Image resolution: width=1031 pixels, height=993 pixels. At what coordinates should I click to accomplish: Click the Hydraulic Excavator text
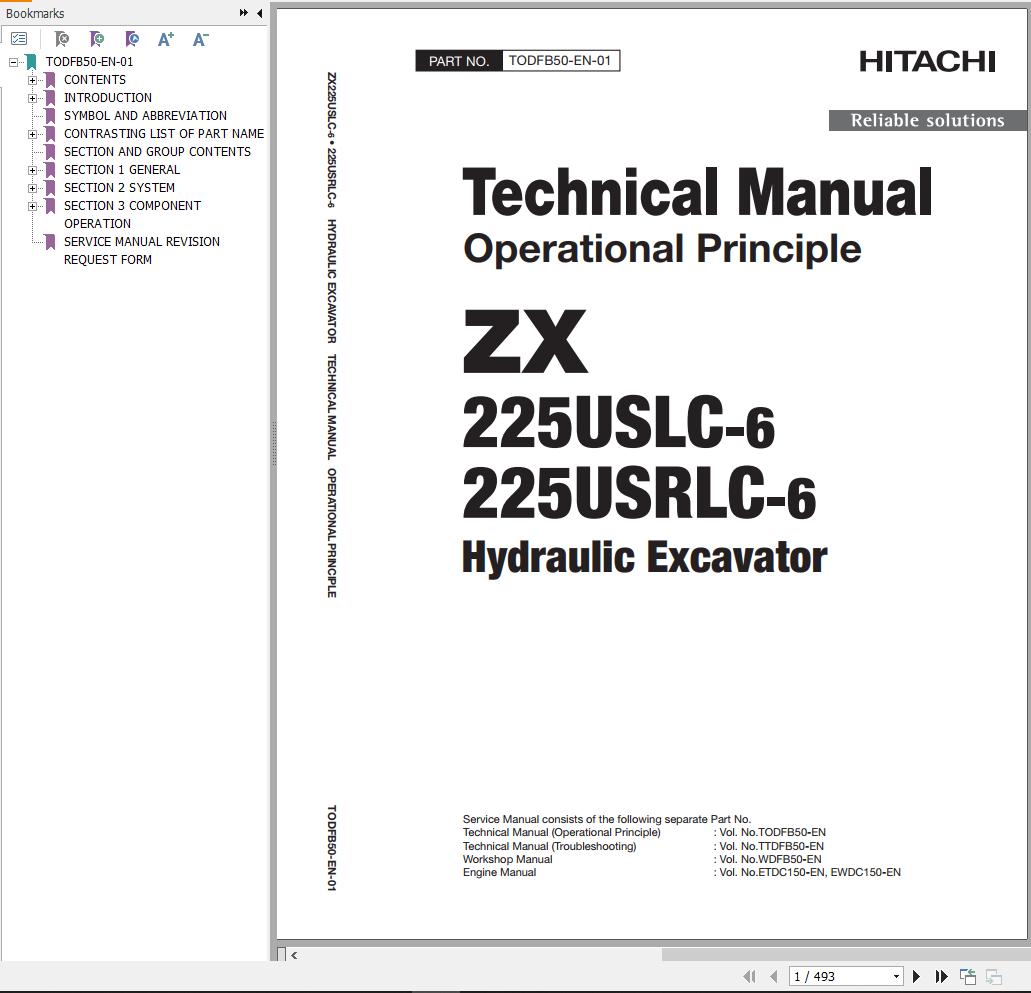(x=644, y=558)
